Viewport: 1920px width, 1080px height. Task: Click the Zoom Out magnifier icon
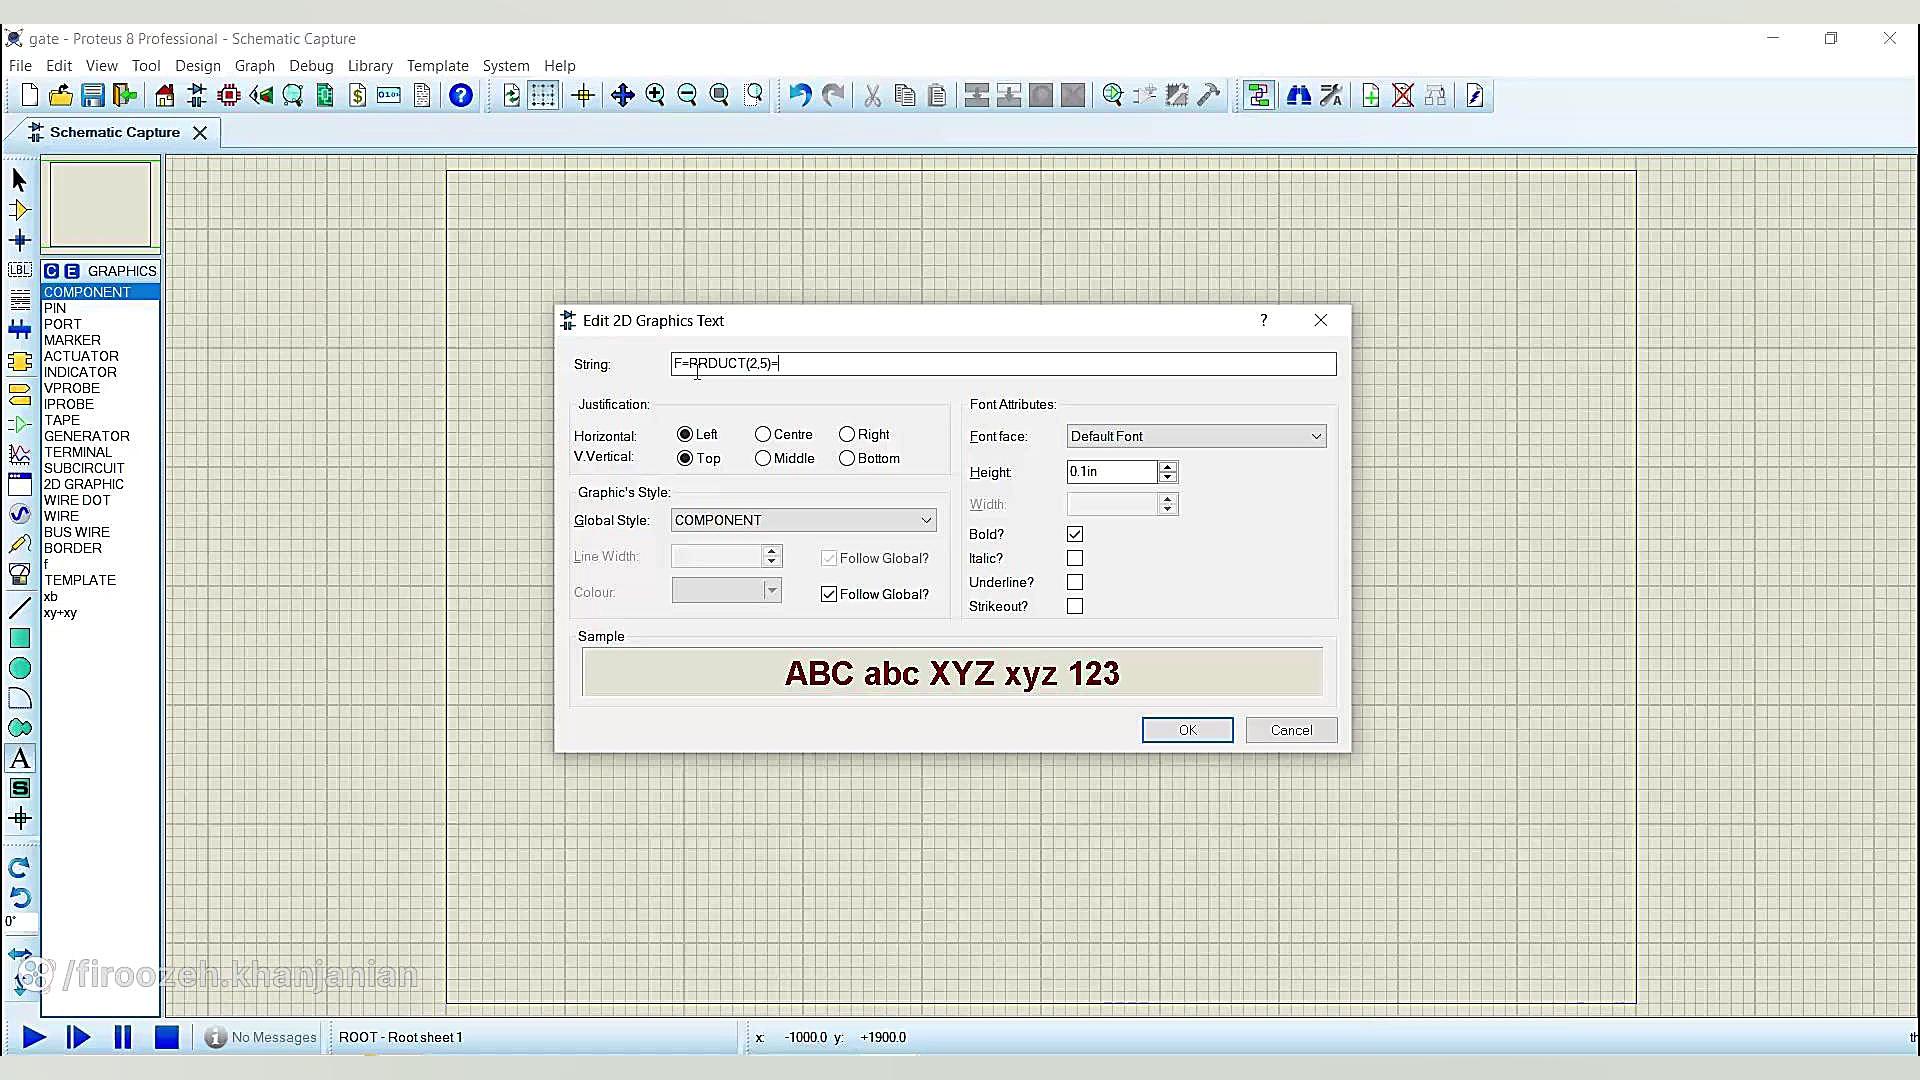(687, 95)
